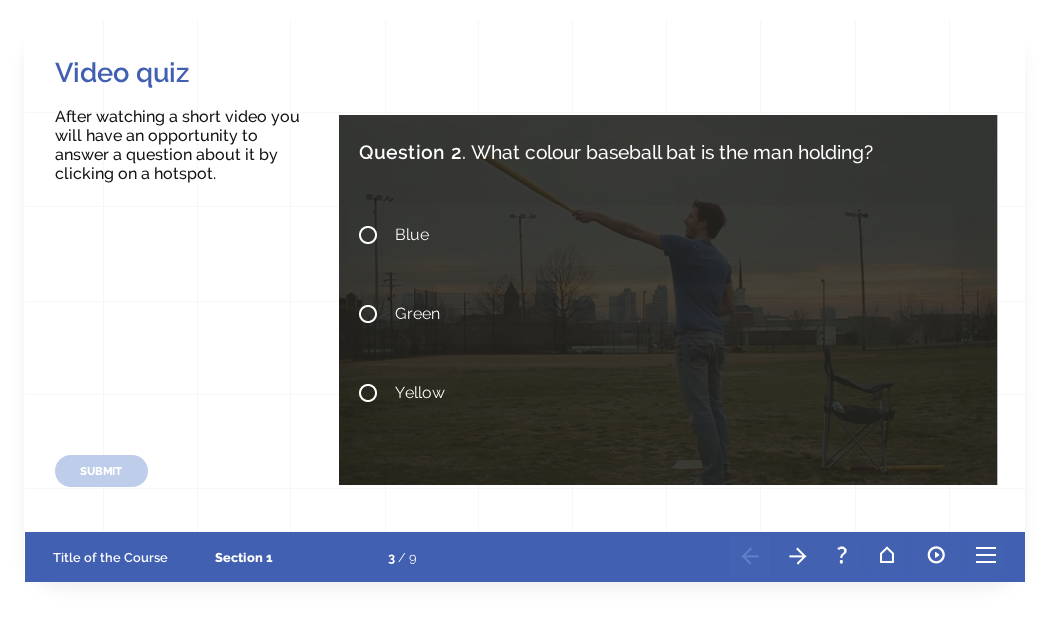Screen dimensions: 1050x621
Task: Click the Section 1 label
Action: [243, 557]
